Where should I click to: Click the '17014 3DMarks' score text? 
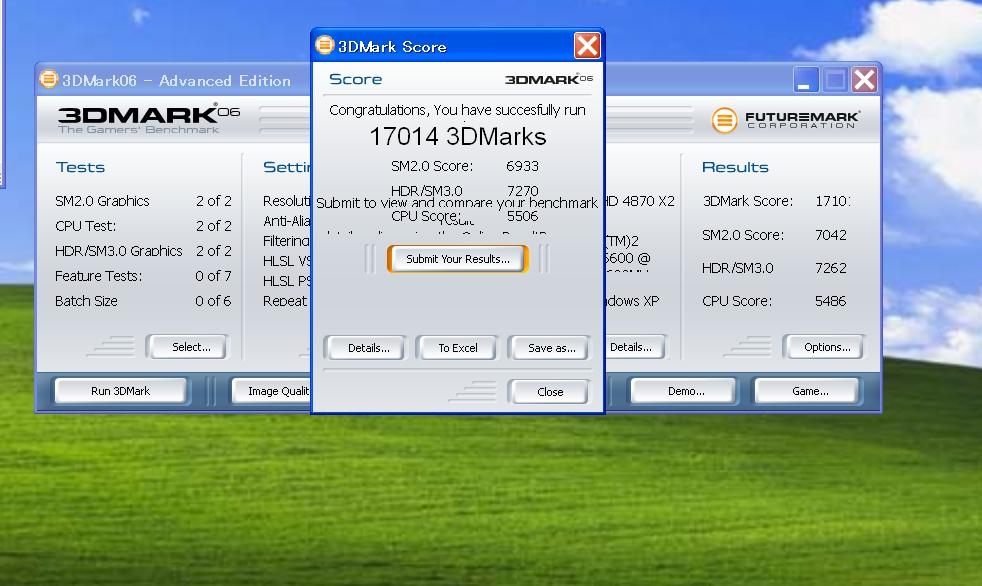[x=458, y=137]
